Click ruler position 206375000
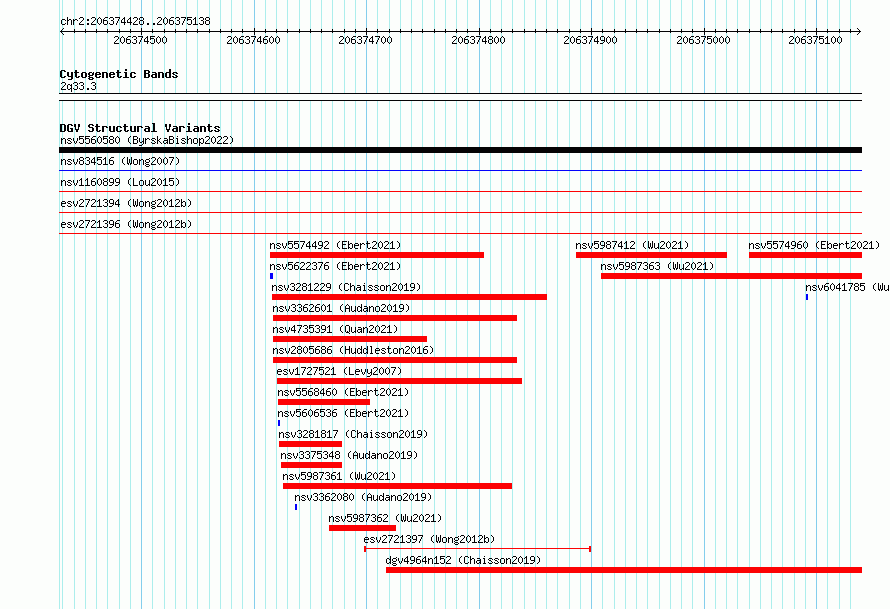The image size is (890, 609). pos(703,40)
